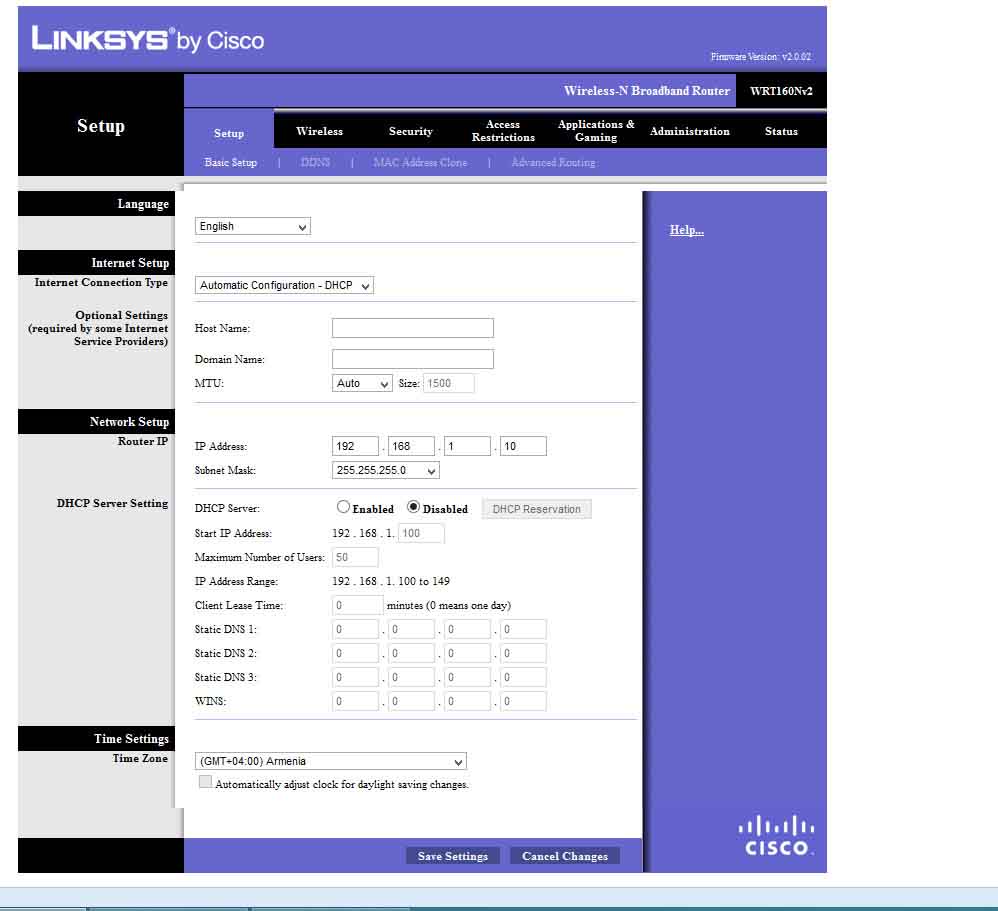Click the Host Name input field
Image resolution: width=998 pixels, height=911 pixels.
pyautogui.click(x=412, y=328)
